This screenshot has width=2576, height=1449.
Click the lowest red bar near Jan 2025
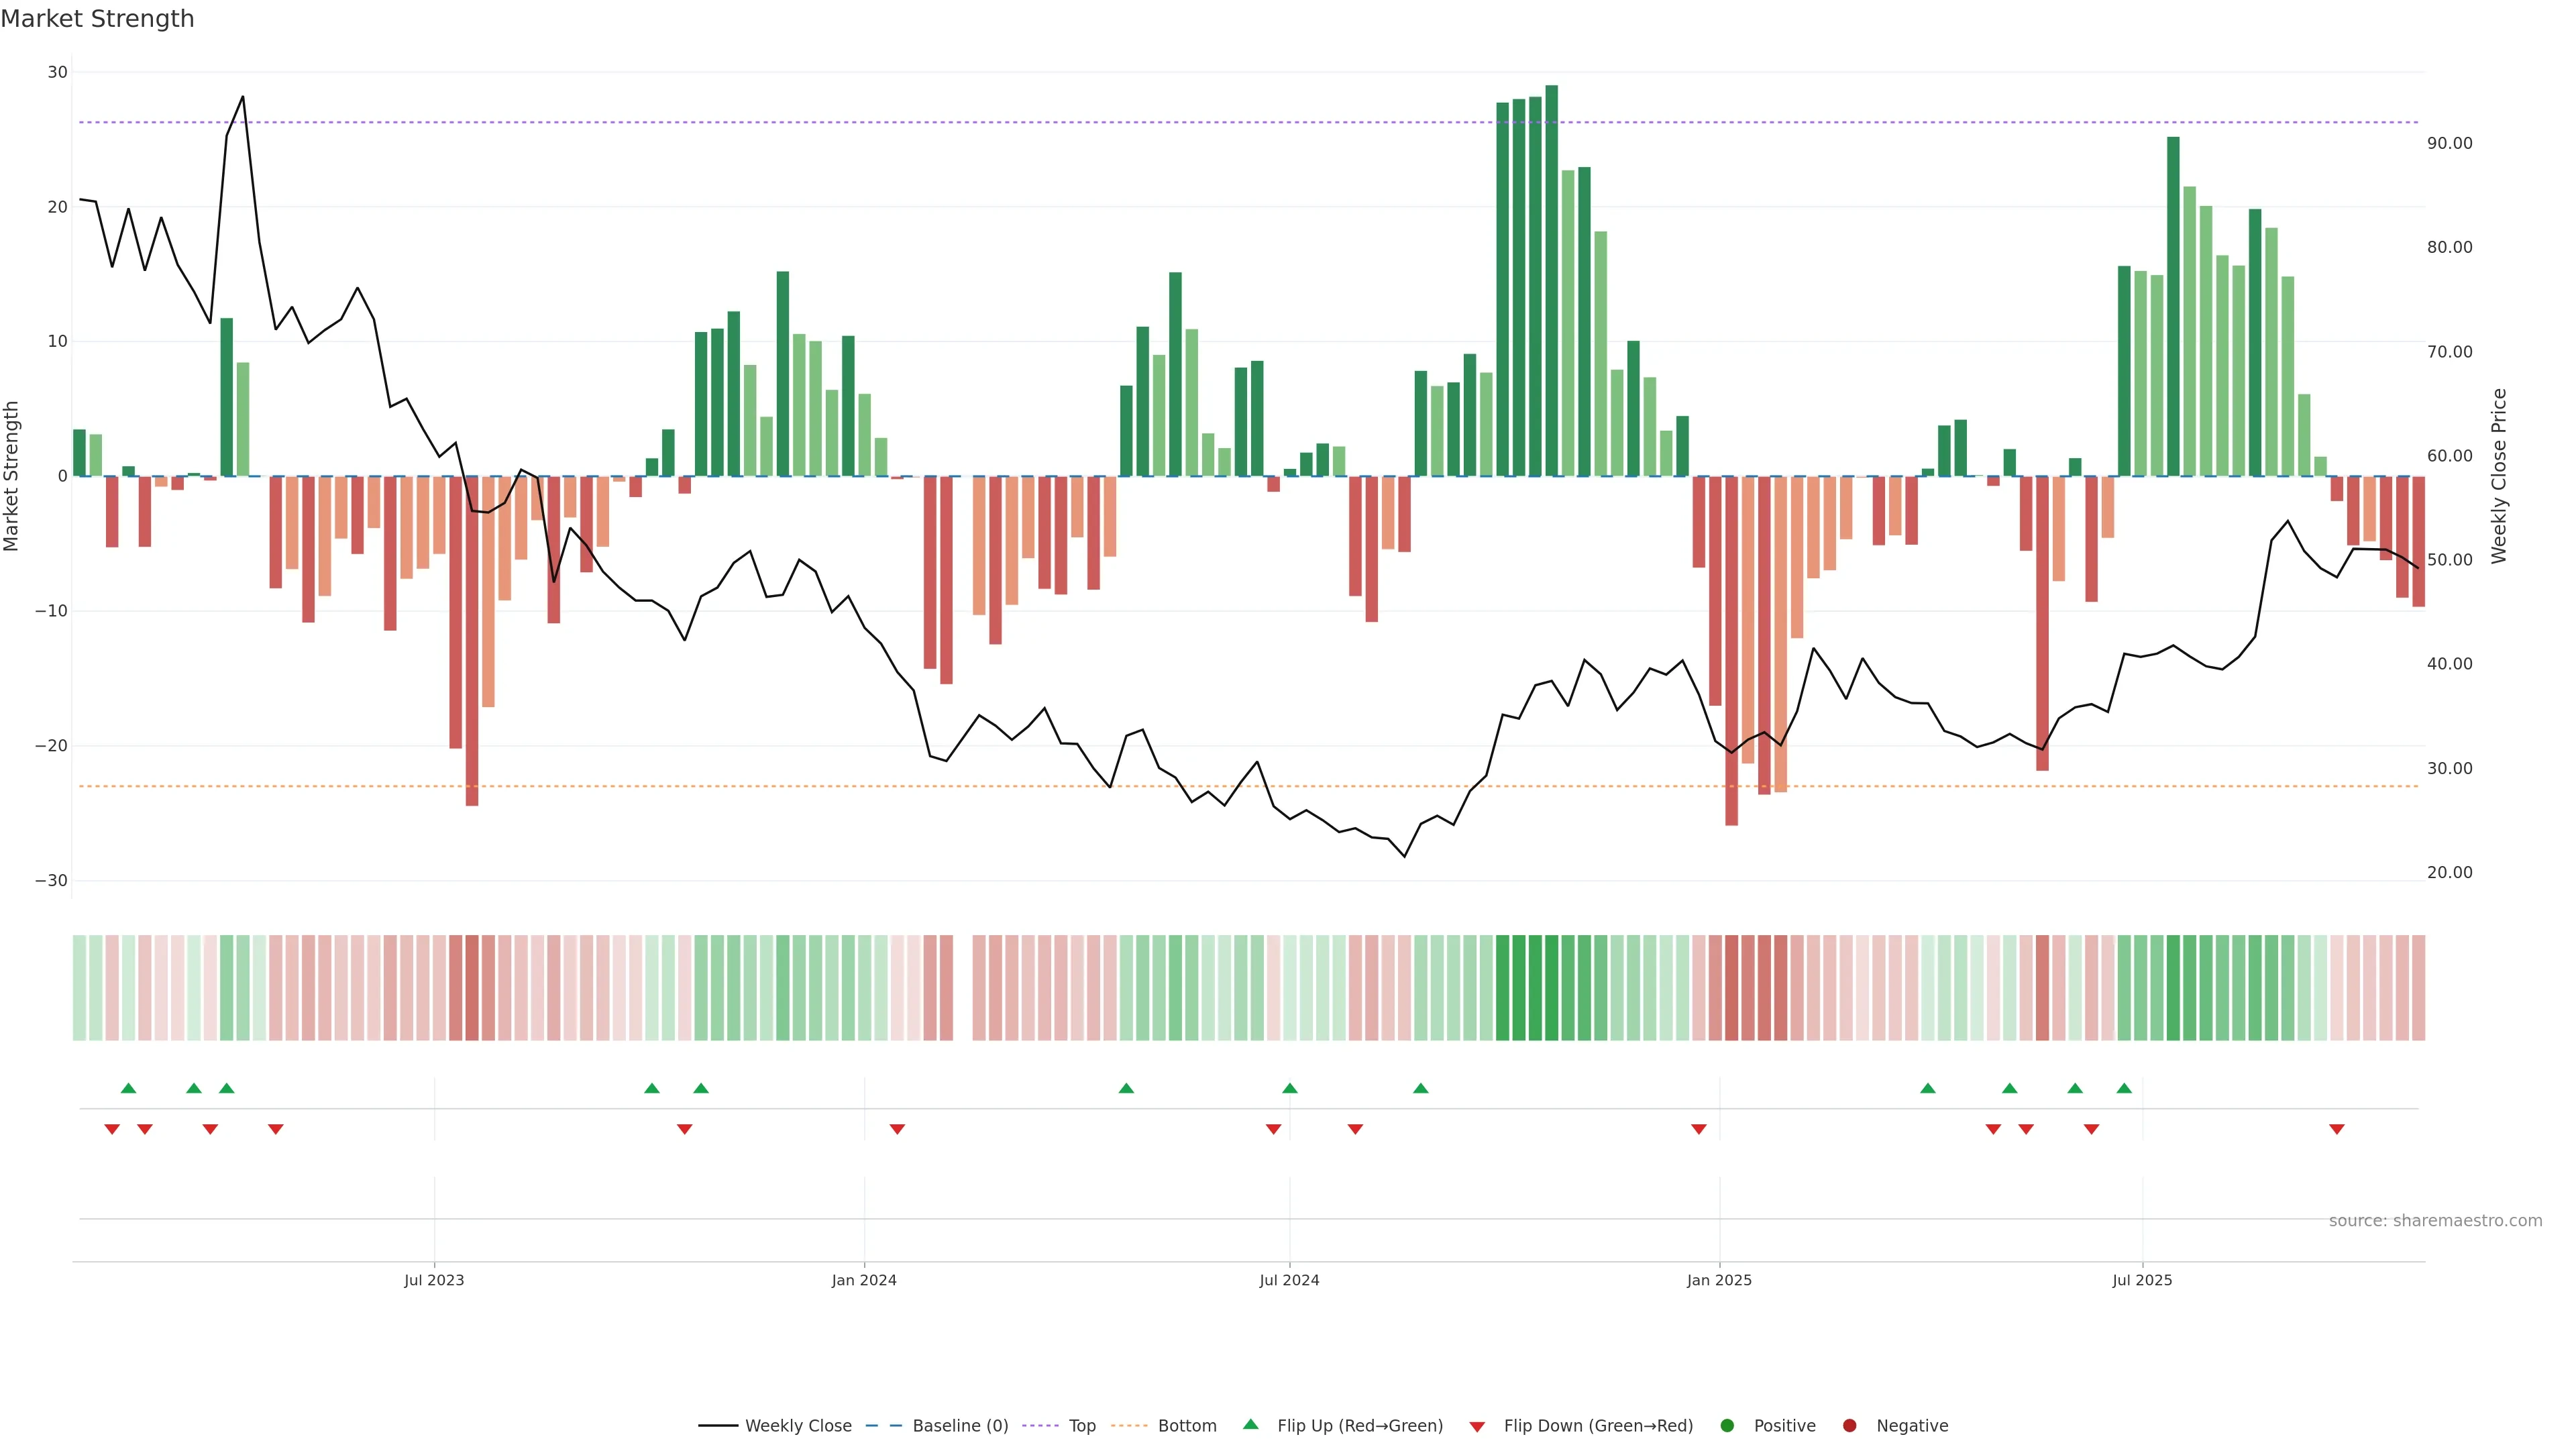pos(1731,650)
